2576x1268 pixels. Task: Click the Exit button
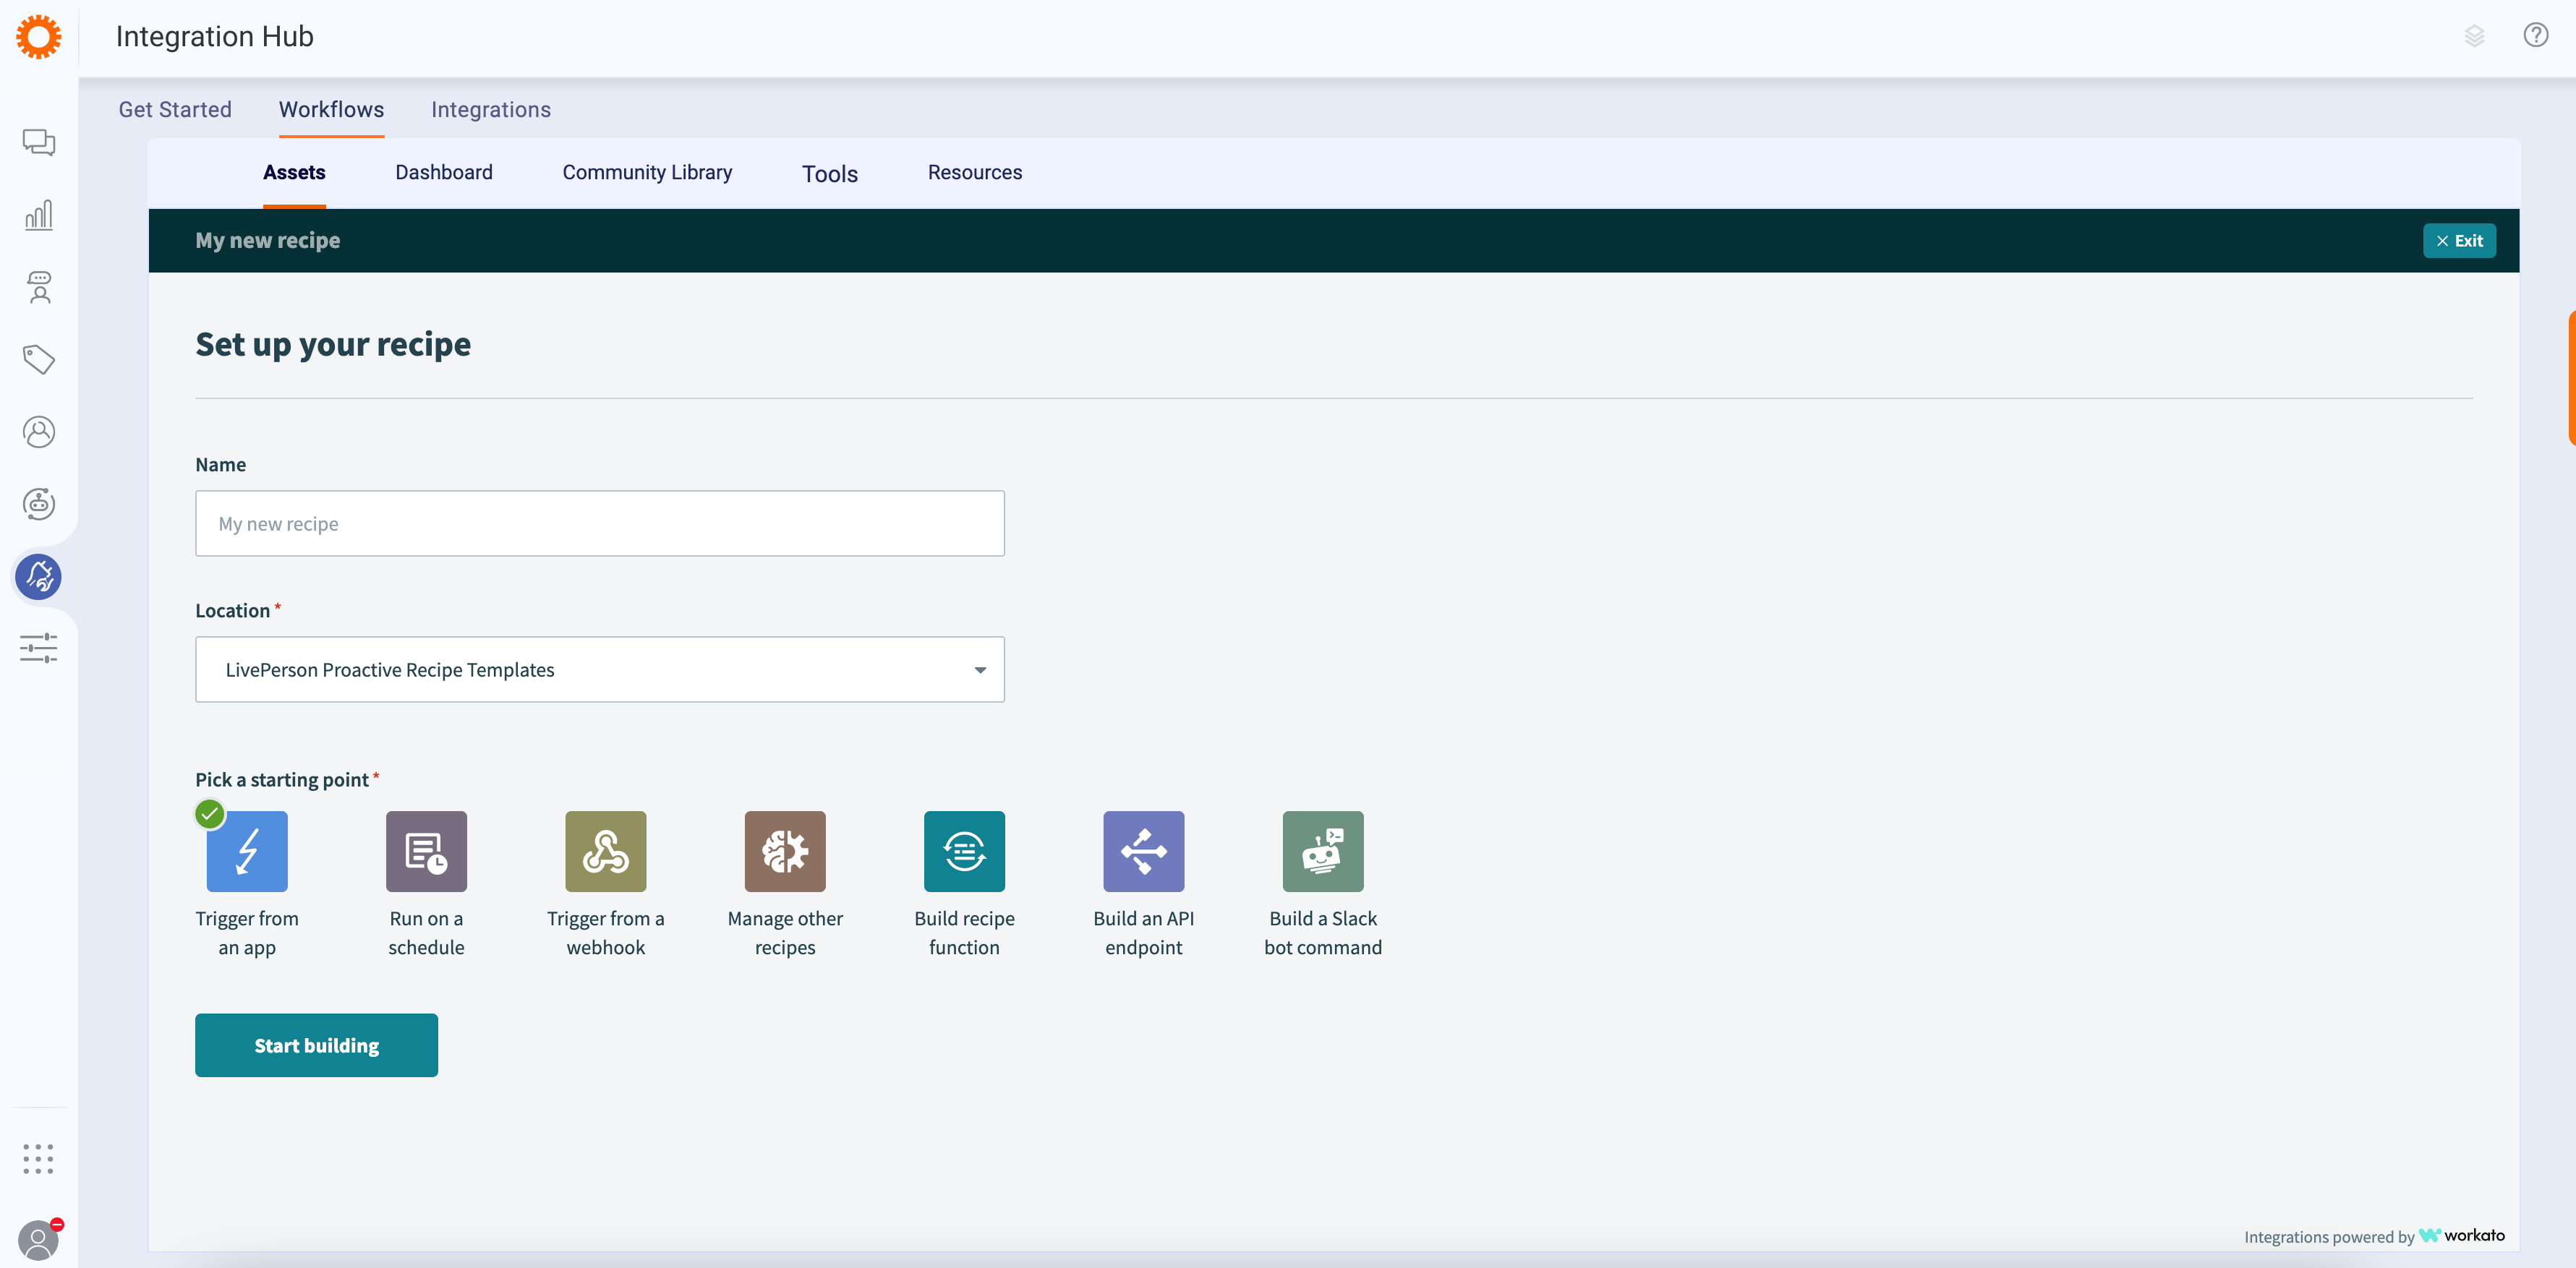[x=2459, y=241]
